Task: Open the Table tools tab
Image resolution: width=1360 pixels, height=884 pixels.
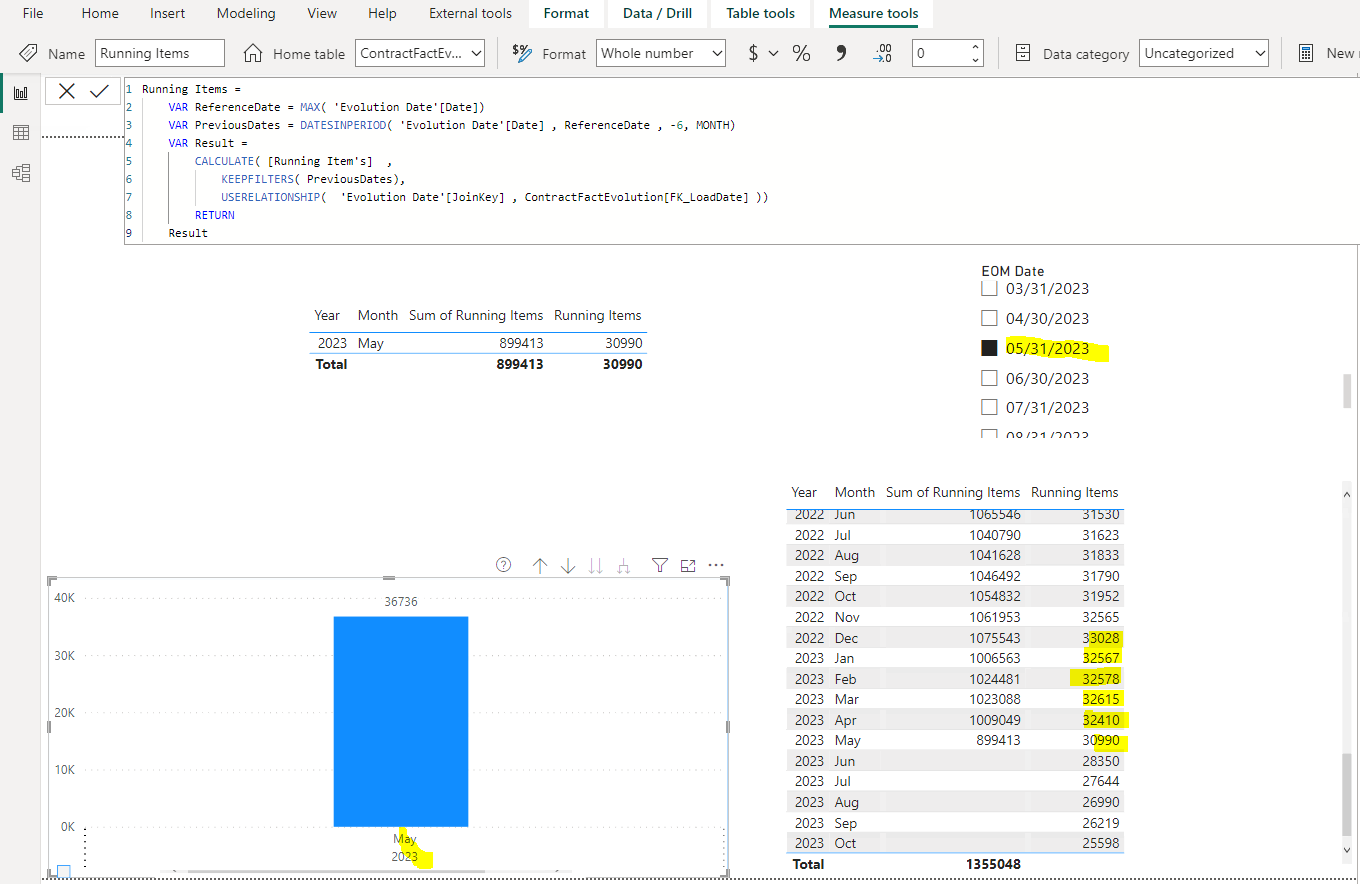Action: pos(760,13)
